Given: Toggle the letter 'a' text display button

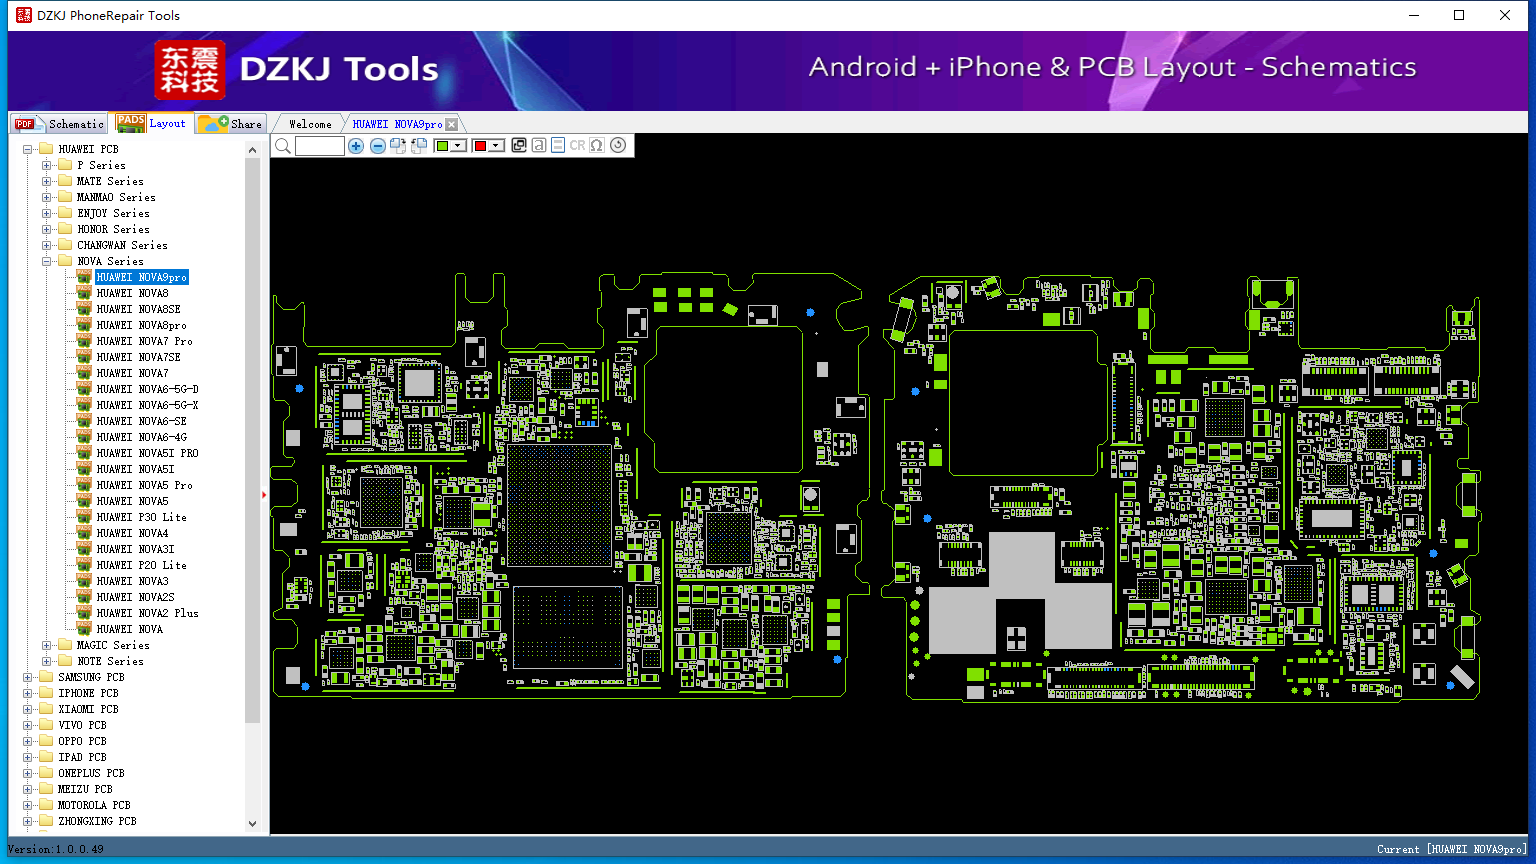Looking at the screenshot, I should (539, 146).
